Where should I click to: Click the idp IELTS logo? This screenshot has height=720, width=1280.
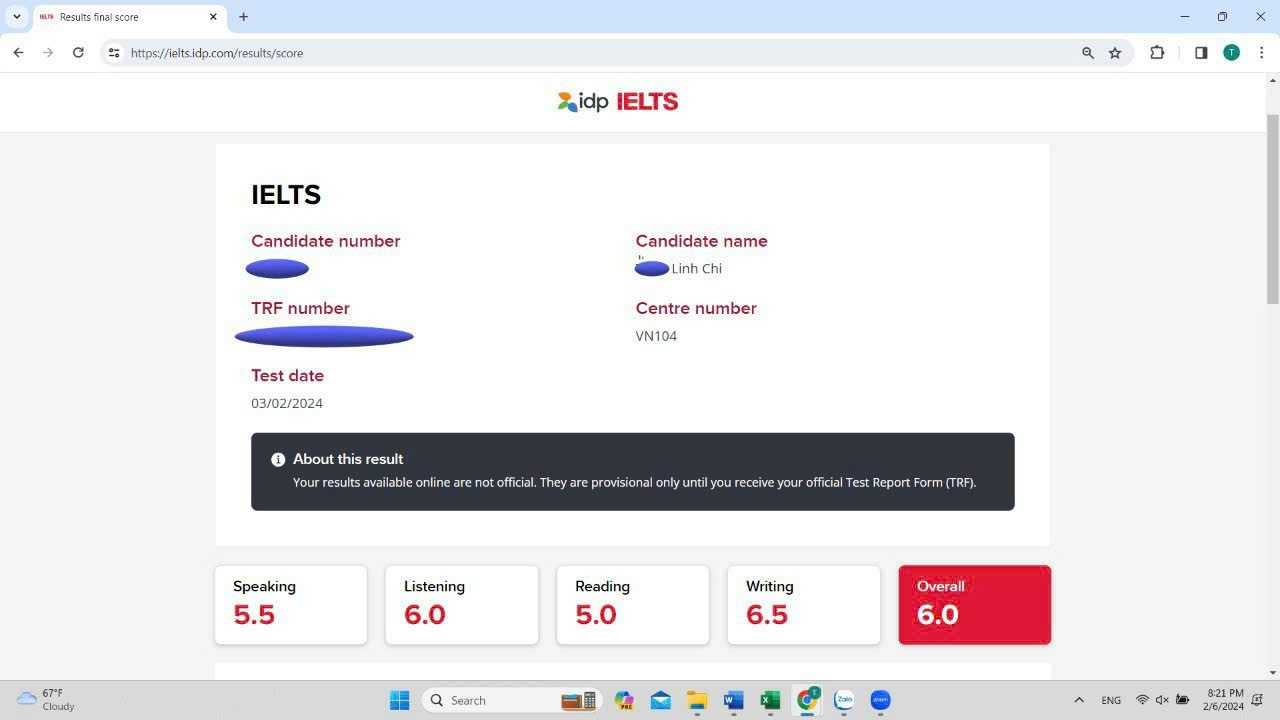tap(618, 101)
